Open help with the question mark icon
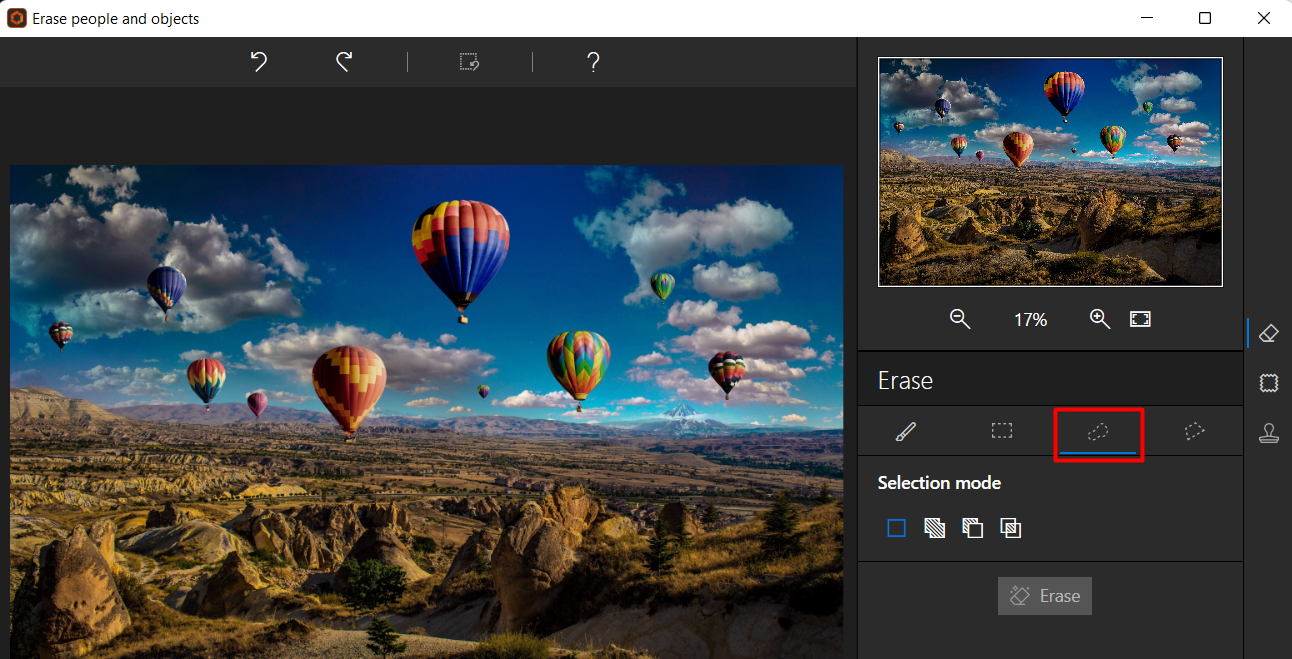Screen dimensions: 1292x659 pos(593,62)
